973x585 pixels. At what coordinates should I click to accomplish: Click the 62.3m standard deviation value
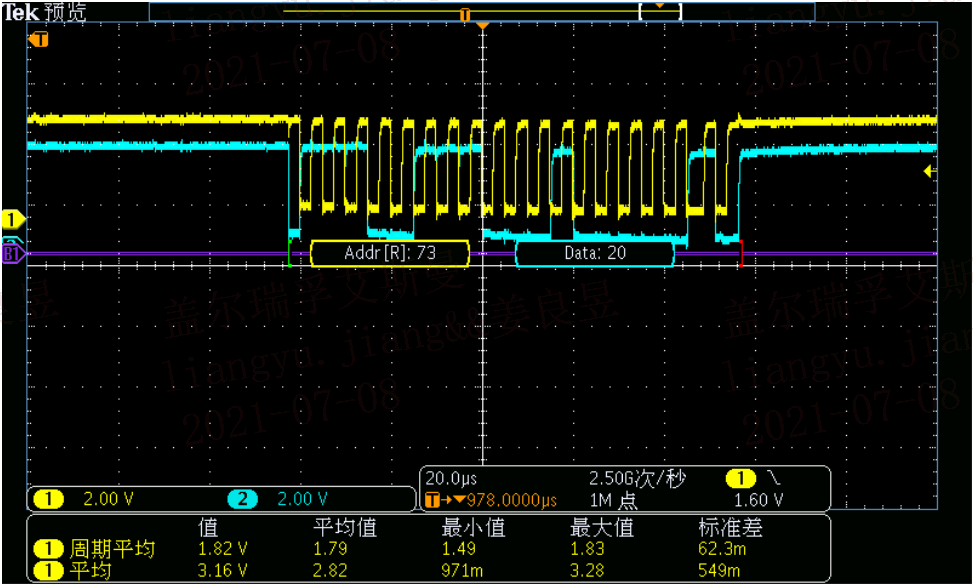coord(722,549)
